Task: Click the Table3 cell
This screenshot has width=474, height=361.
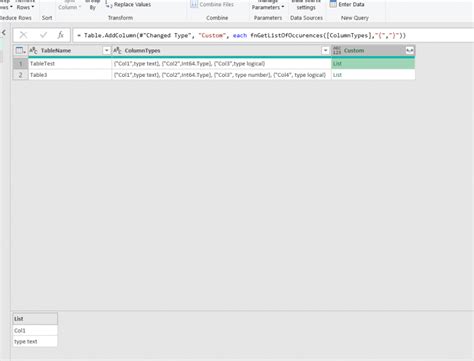Action: click(70, 75)
